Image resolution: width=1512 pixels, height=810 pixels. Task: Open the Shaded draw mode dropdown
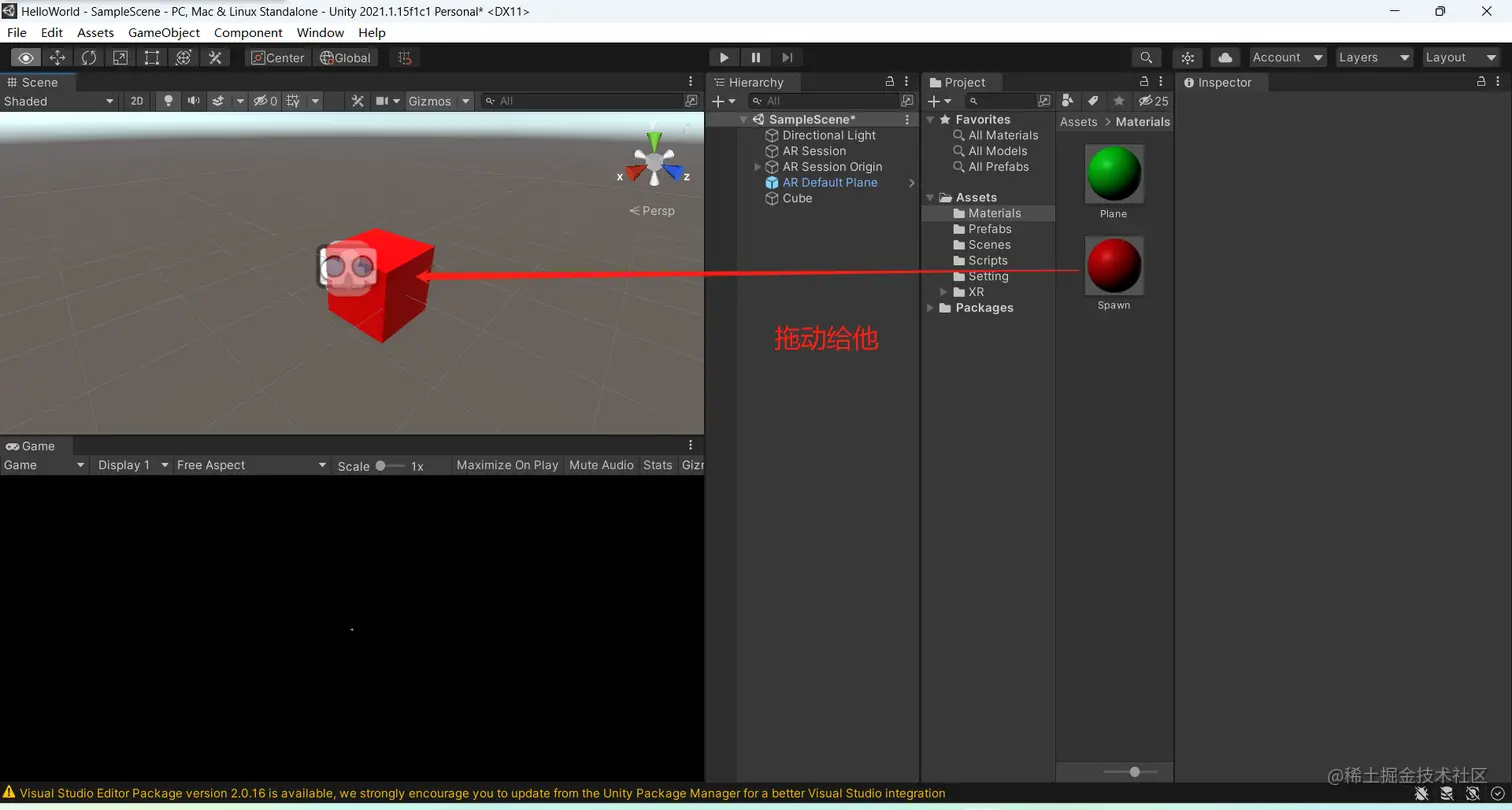coord(59,101)
